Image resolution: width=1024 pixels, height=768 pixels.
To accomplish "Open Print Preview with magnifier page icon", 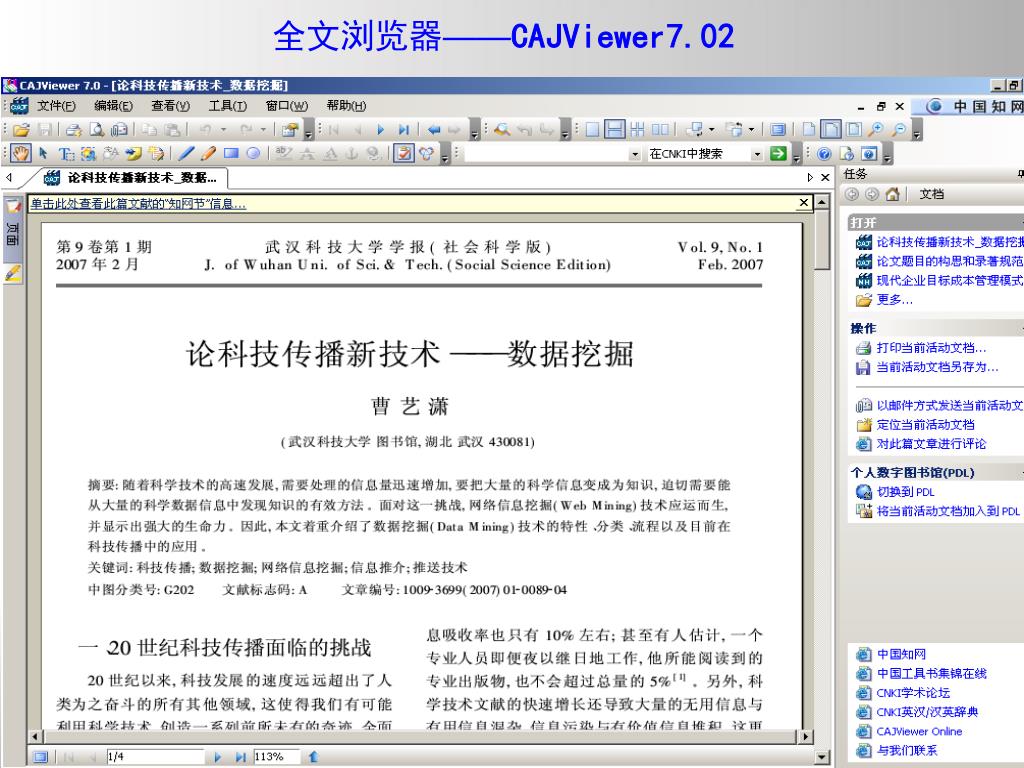I will [97, 129].
